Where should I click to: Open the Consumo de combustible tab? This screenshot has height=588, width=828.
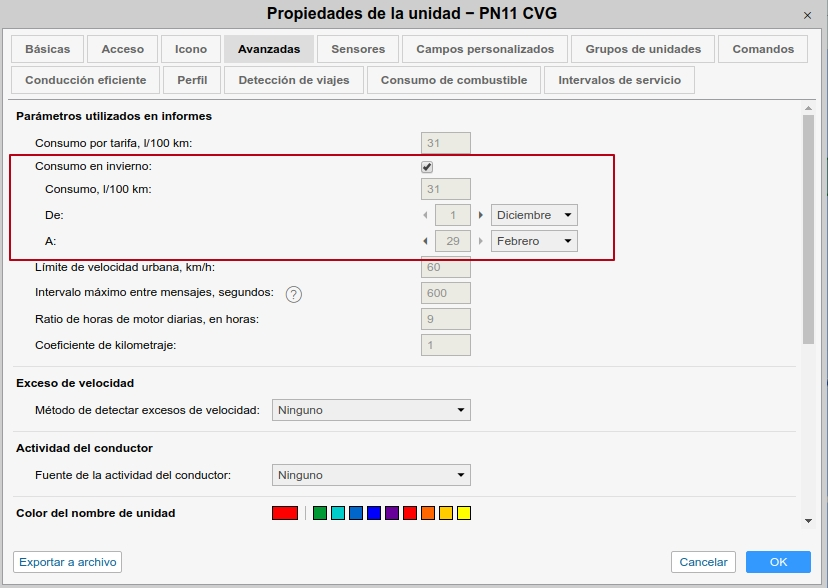(x=454, y=80)
